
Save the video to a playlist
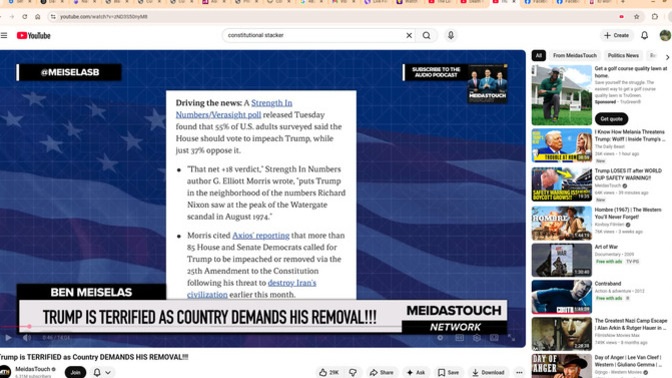pos(448,372)
